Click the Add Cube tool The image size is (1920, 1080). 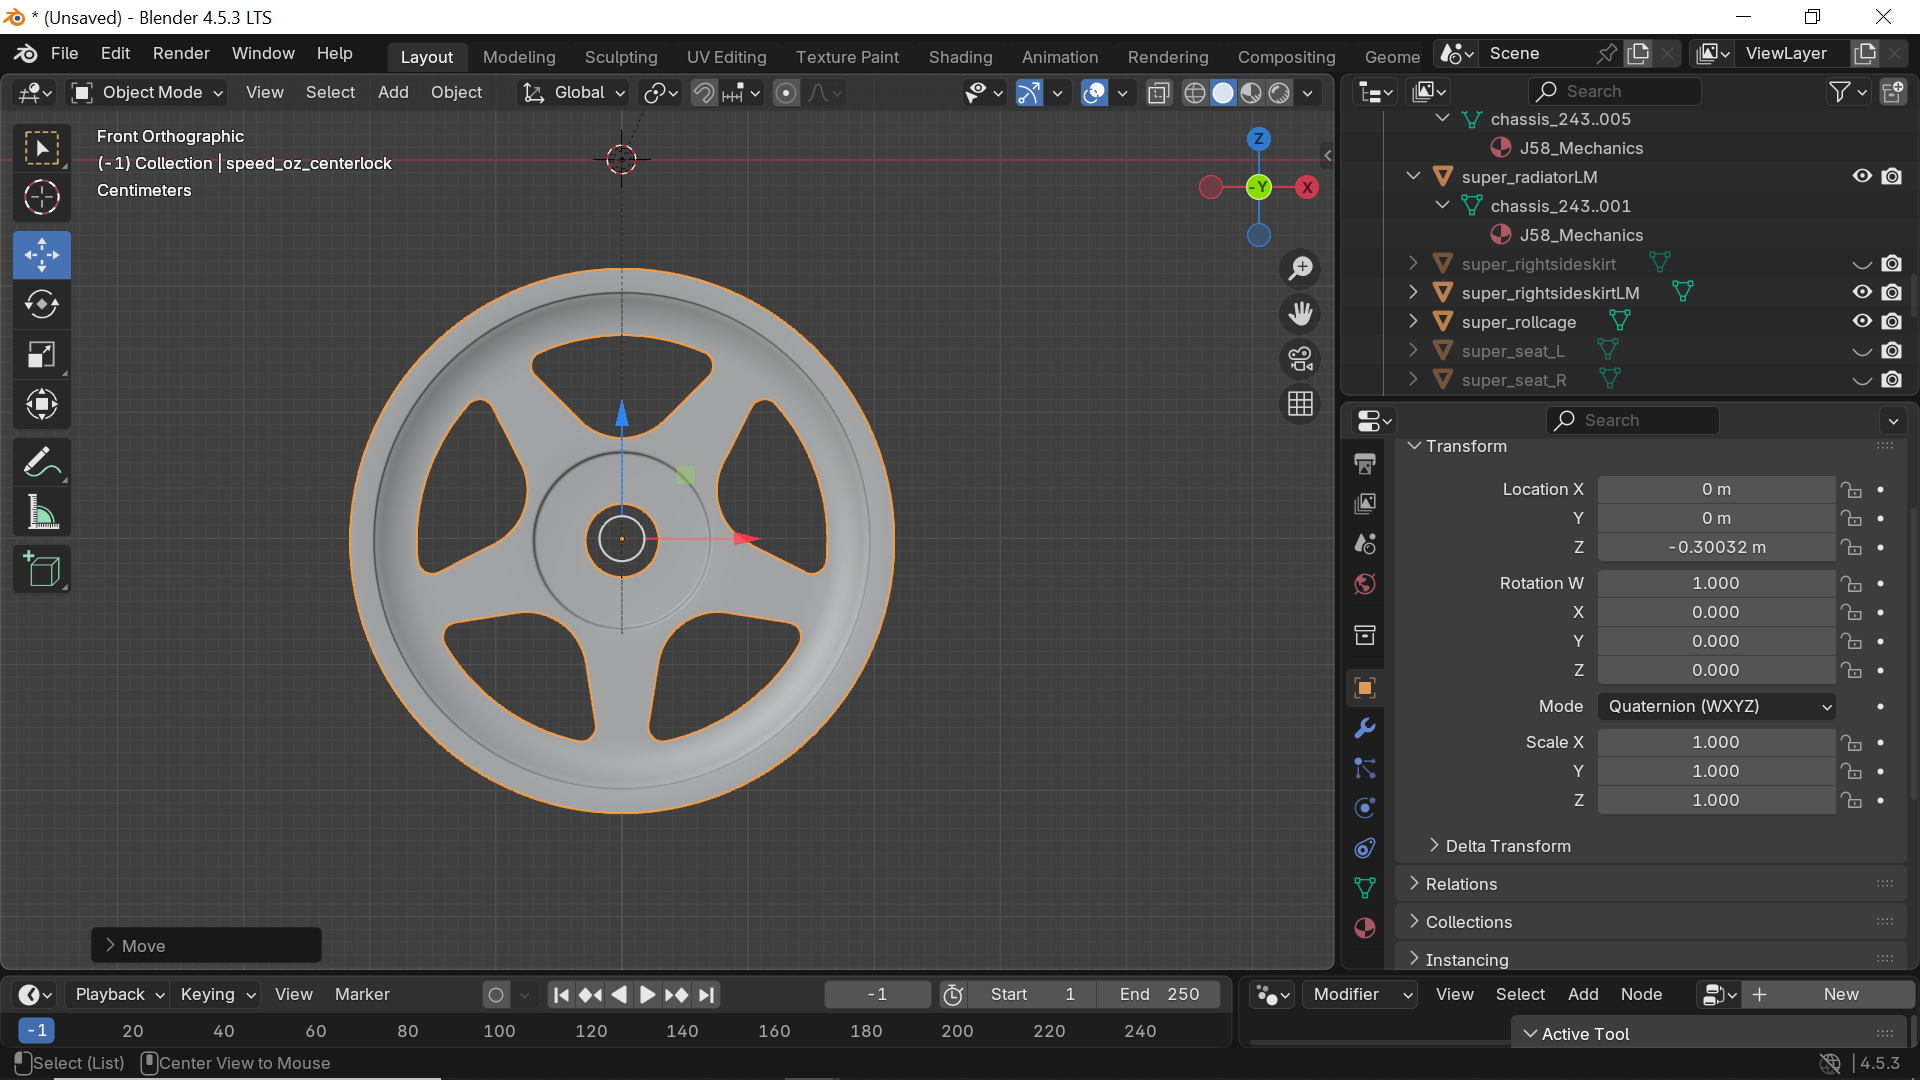(41, 570)
